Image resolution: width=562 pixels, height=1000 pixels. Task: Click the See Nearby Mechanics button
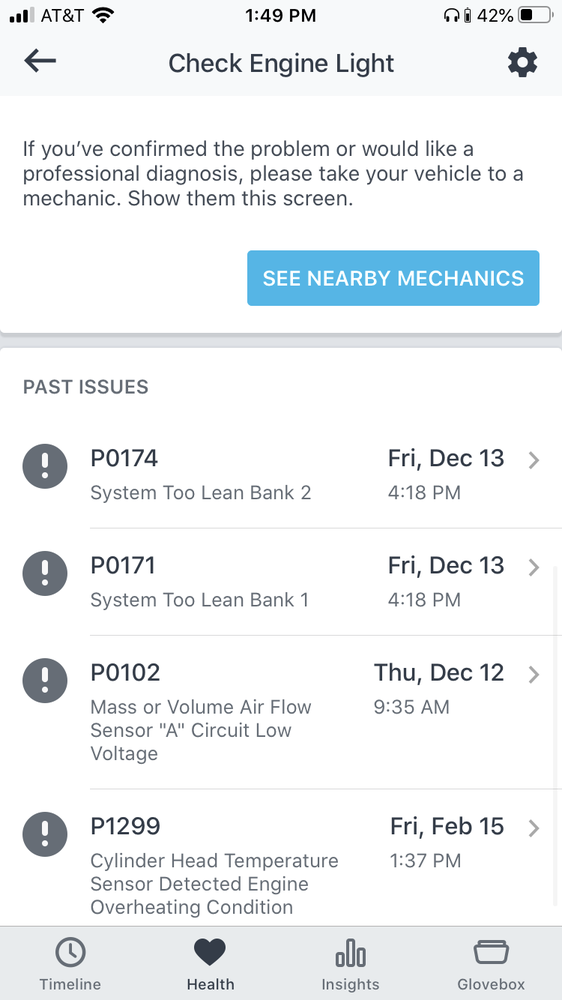393,278
